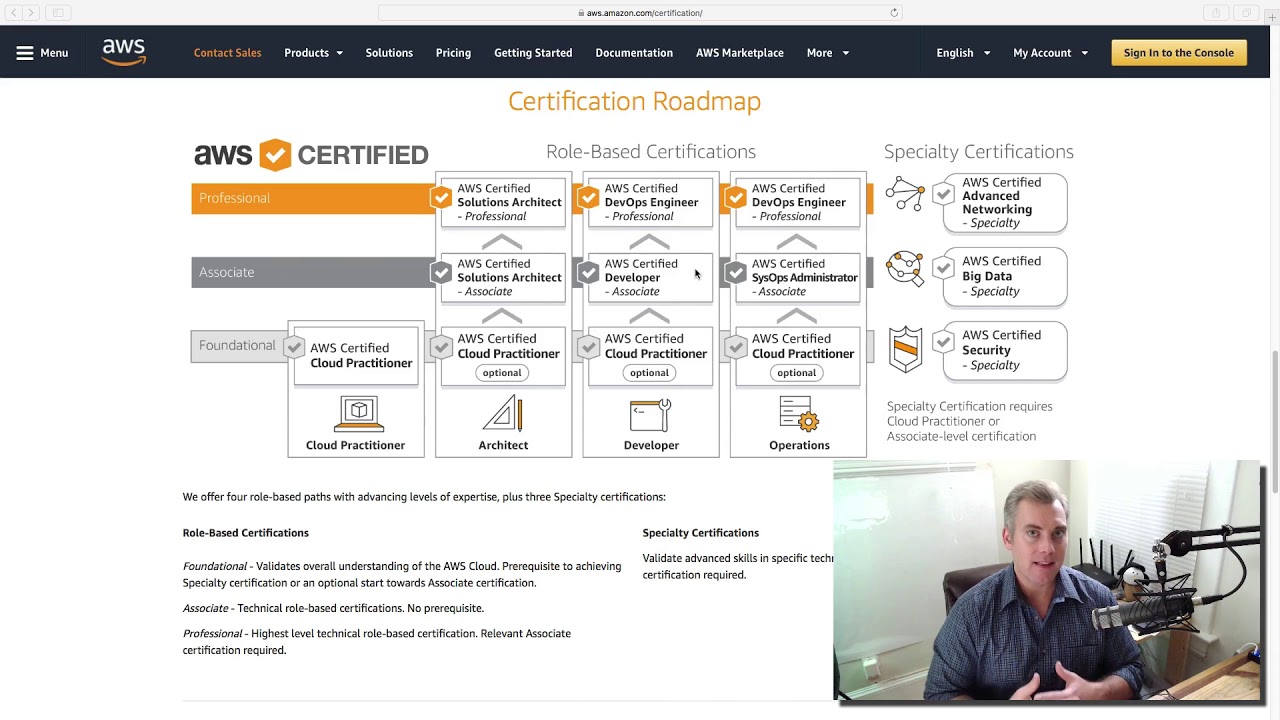
Task: Click the Advanced Networking network icon
Action: pyautogui.click(x=905, y=194)
